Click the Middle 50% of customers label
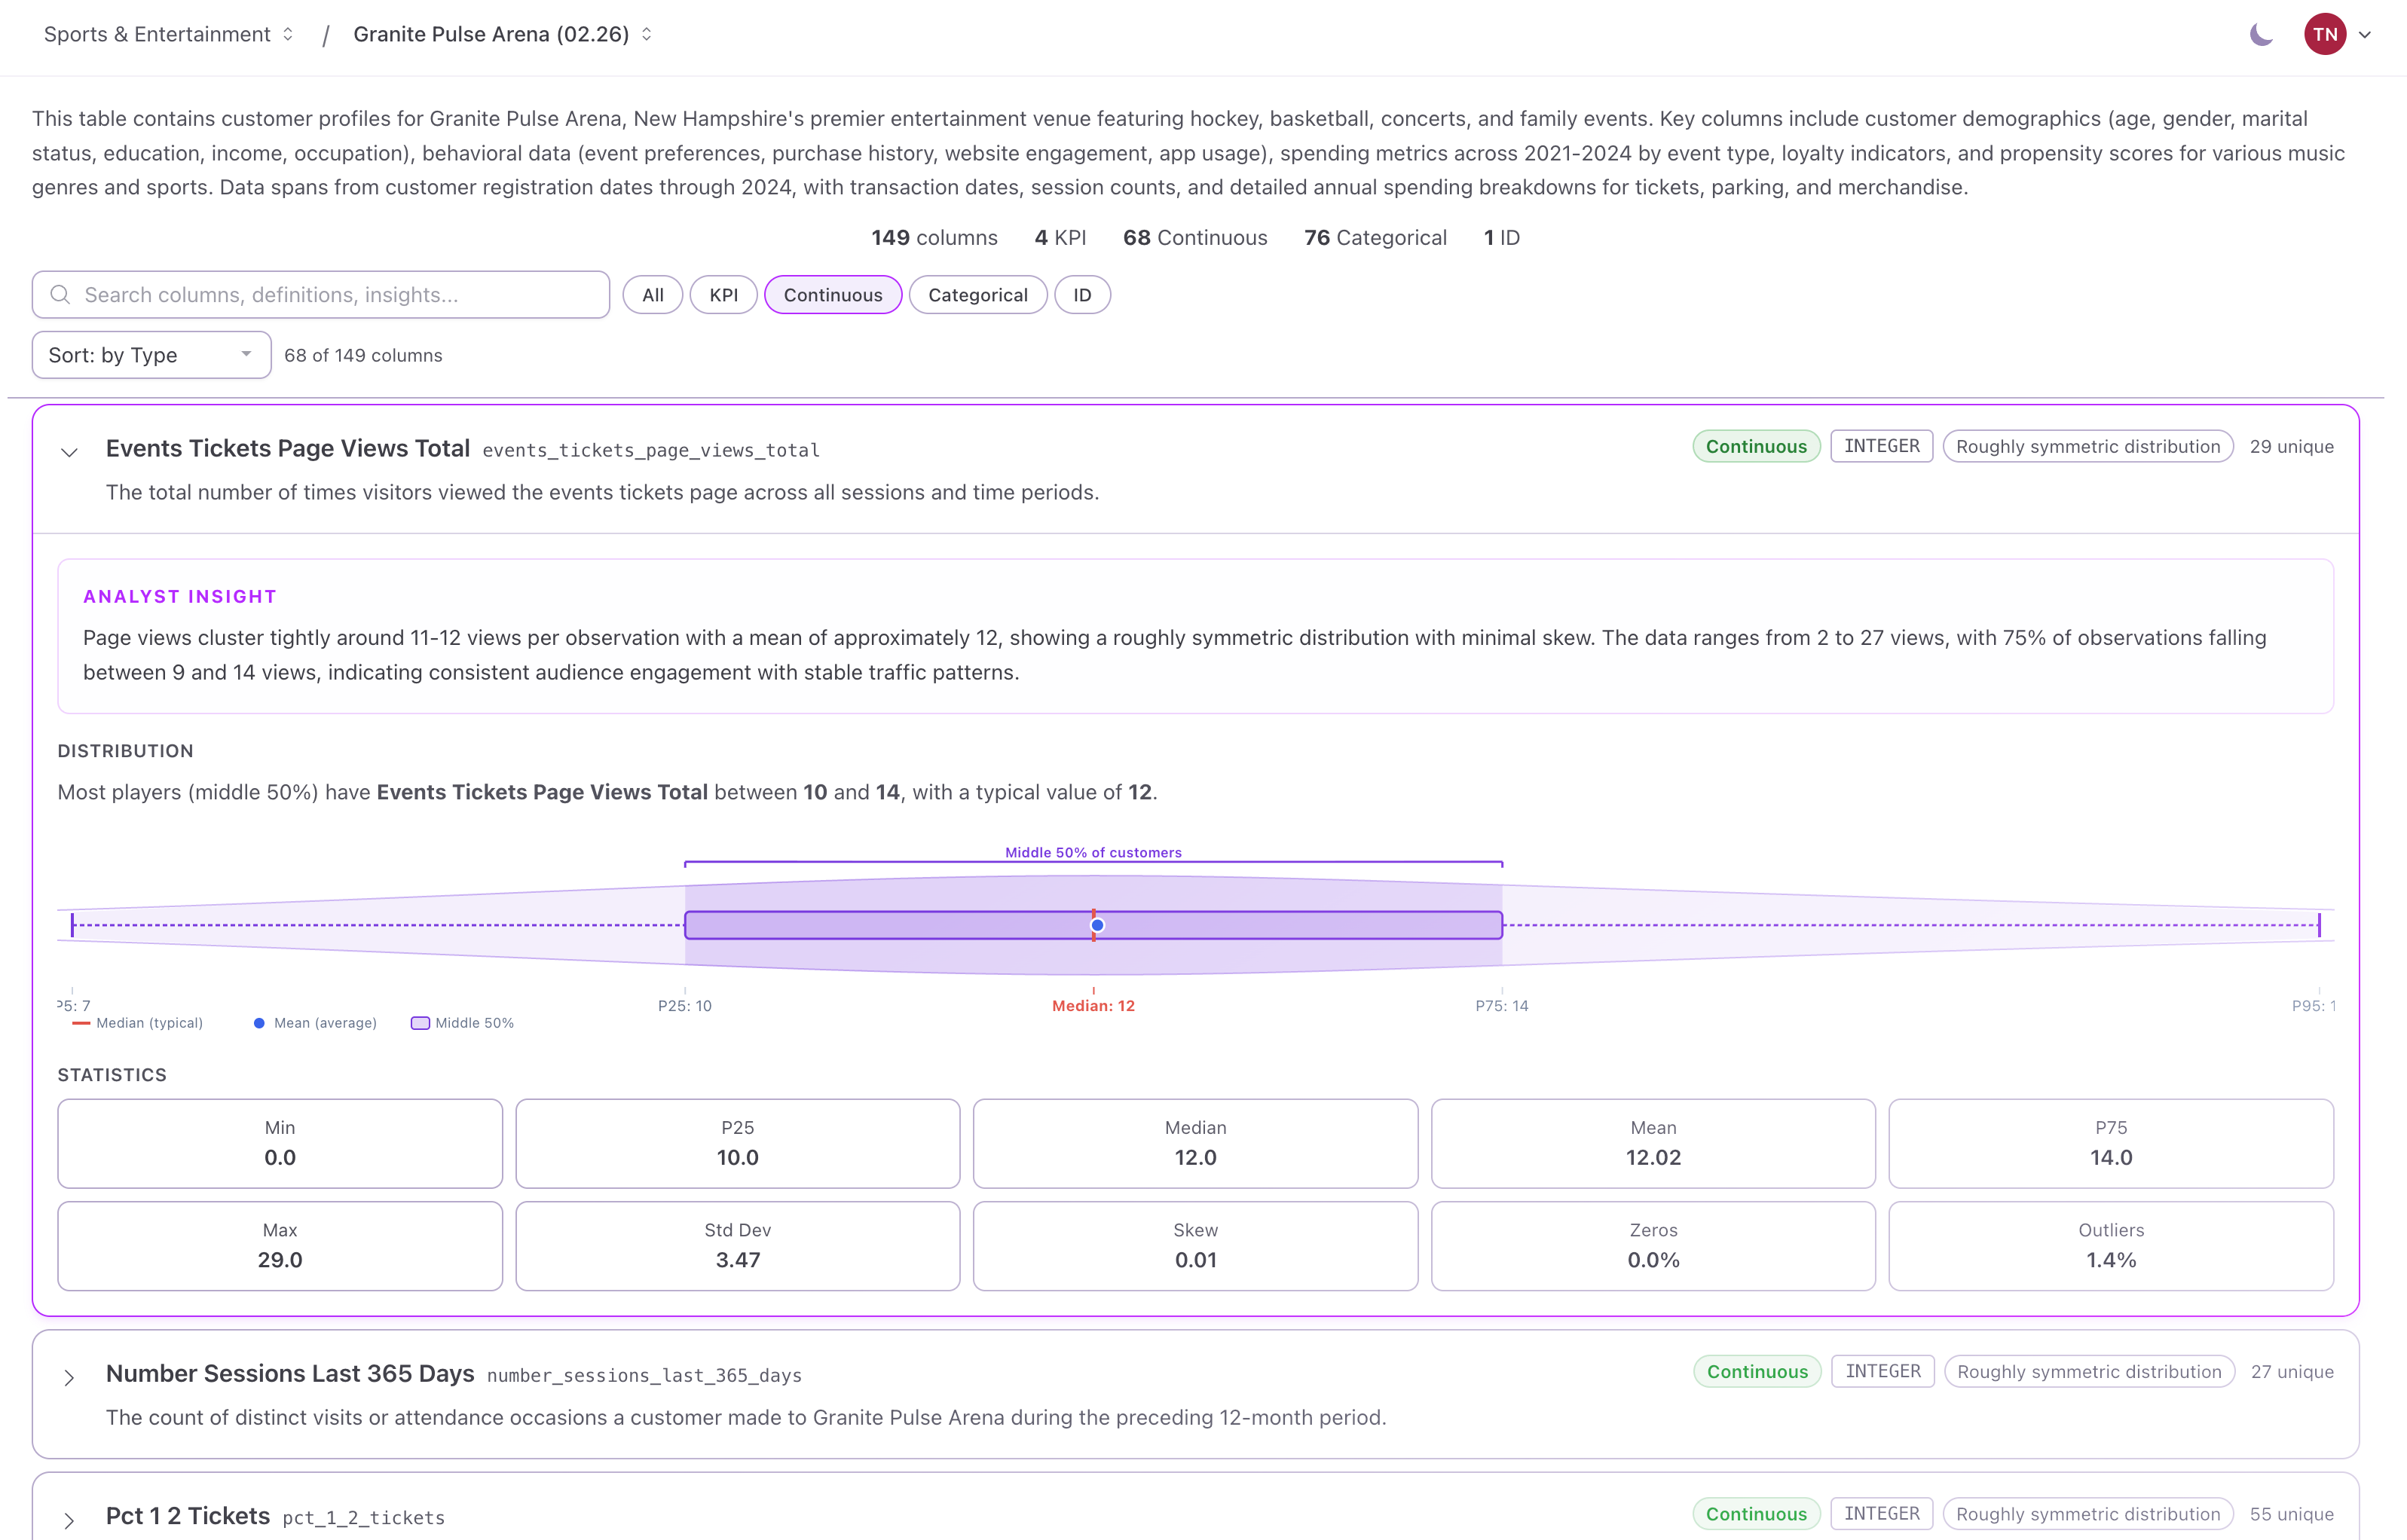 click(1093, 853)
